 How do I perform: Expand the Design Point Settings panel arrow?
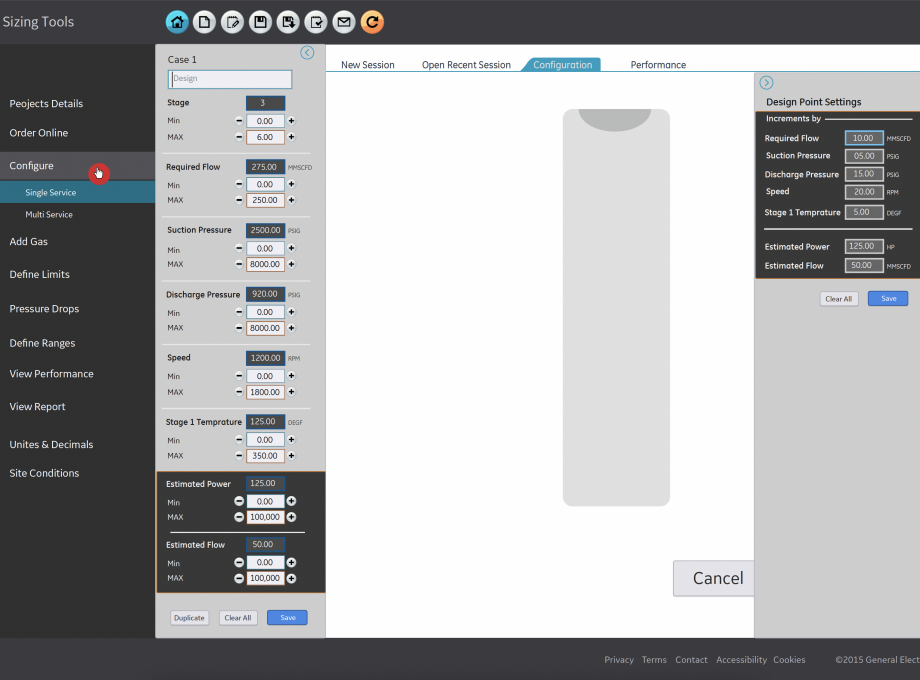[x=767, y=83]
